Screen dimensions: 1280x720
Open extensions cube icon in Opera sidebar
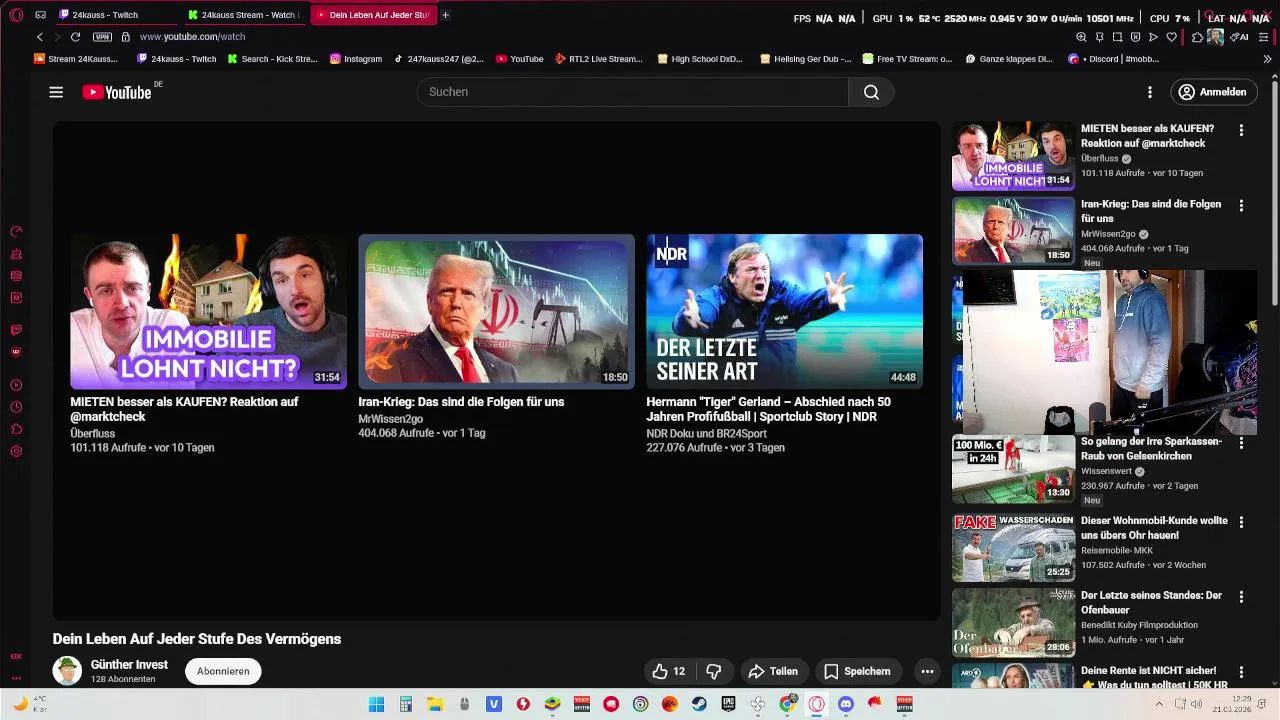point(16,429)
